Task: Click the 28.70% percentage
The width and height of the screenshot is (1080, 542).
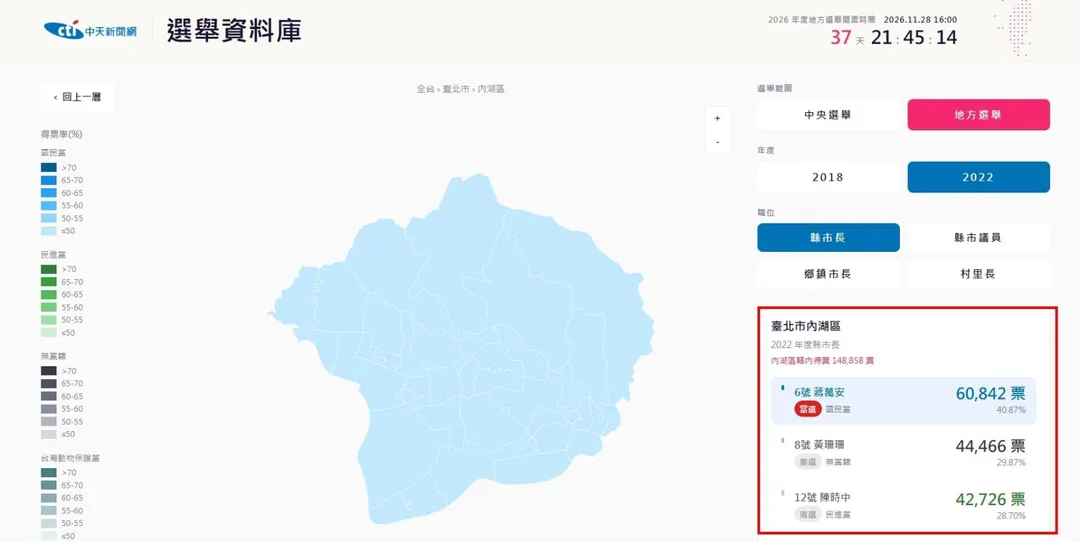Action: coord(1011,515)
